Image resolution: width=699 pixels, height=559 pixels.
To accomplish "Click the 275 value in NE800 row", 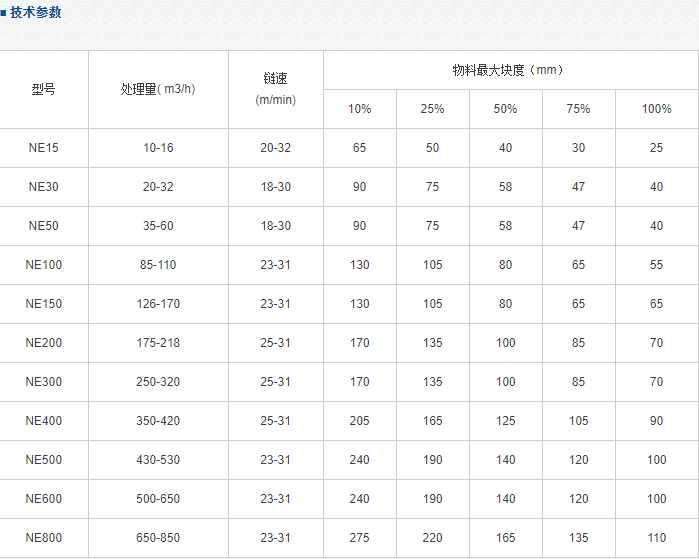I will coord(359,538).
